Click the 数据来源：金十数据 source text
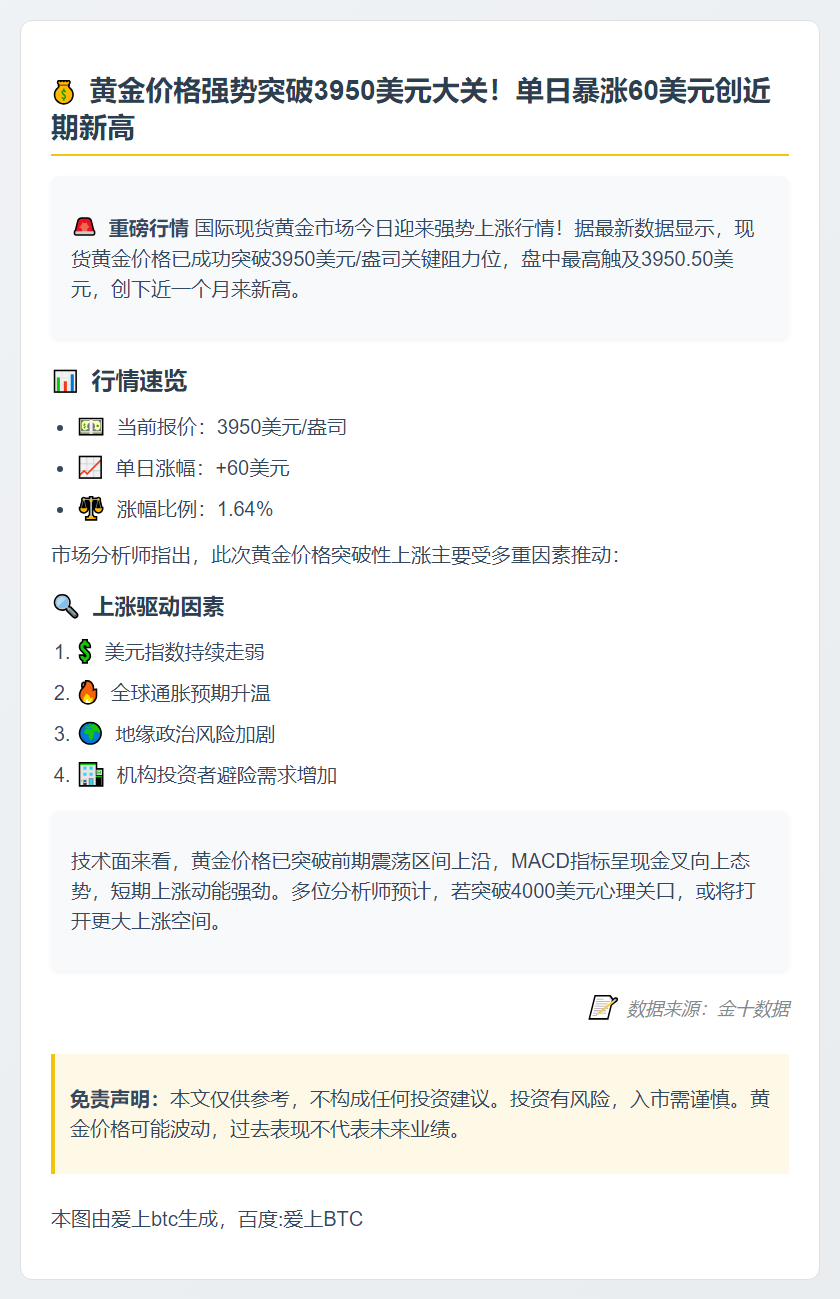The image size is (840, 1299). pos(708,1009)
